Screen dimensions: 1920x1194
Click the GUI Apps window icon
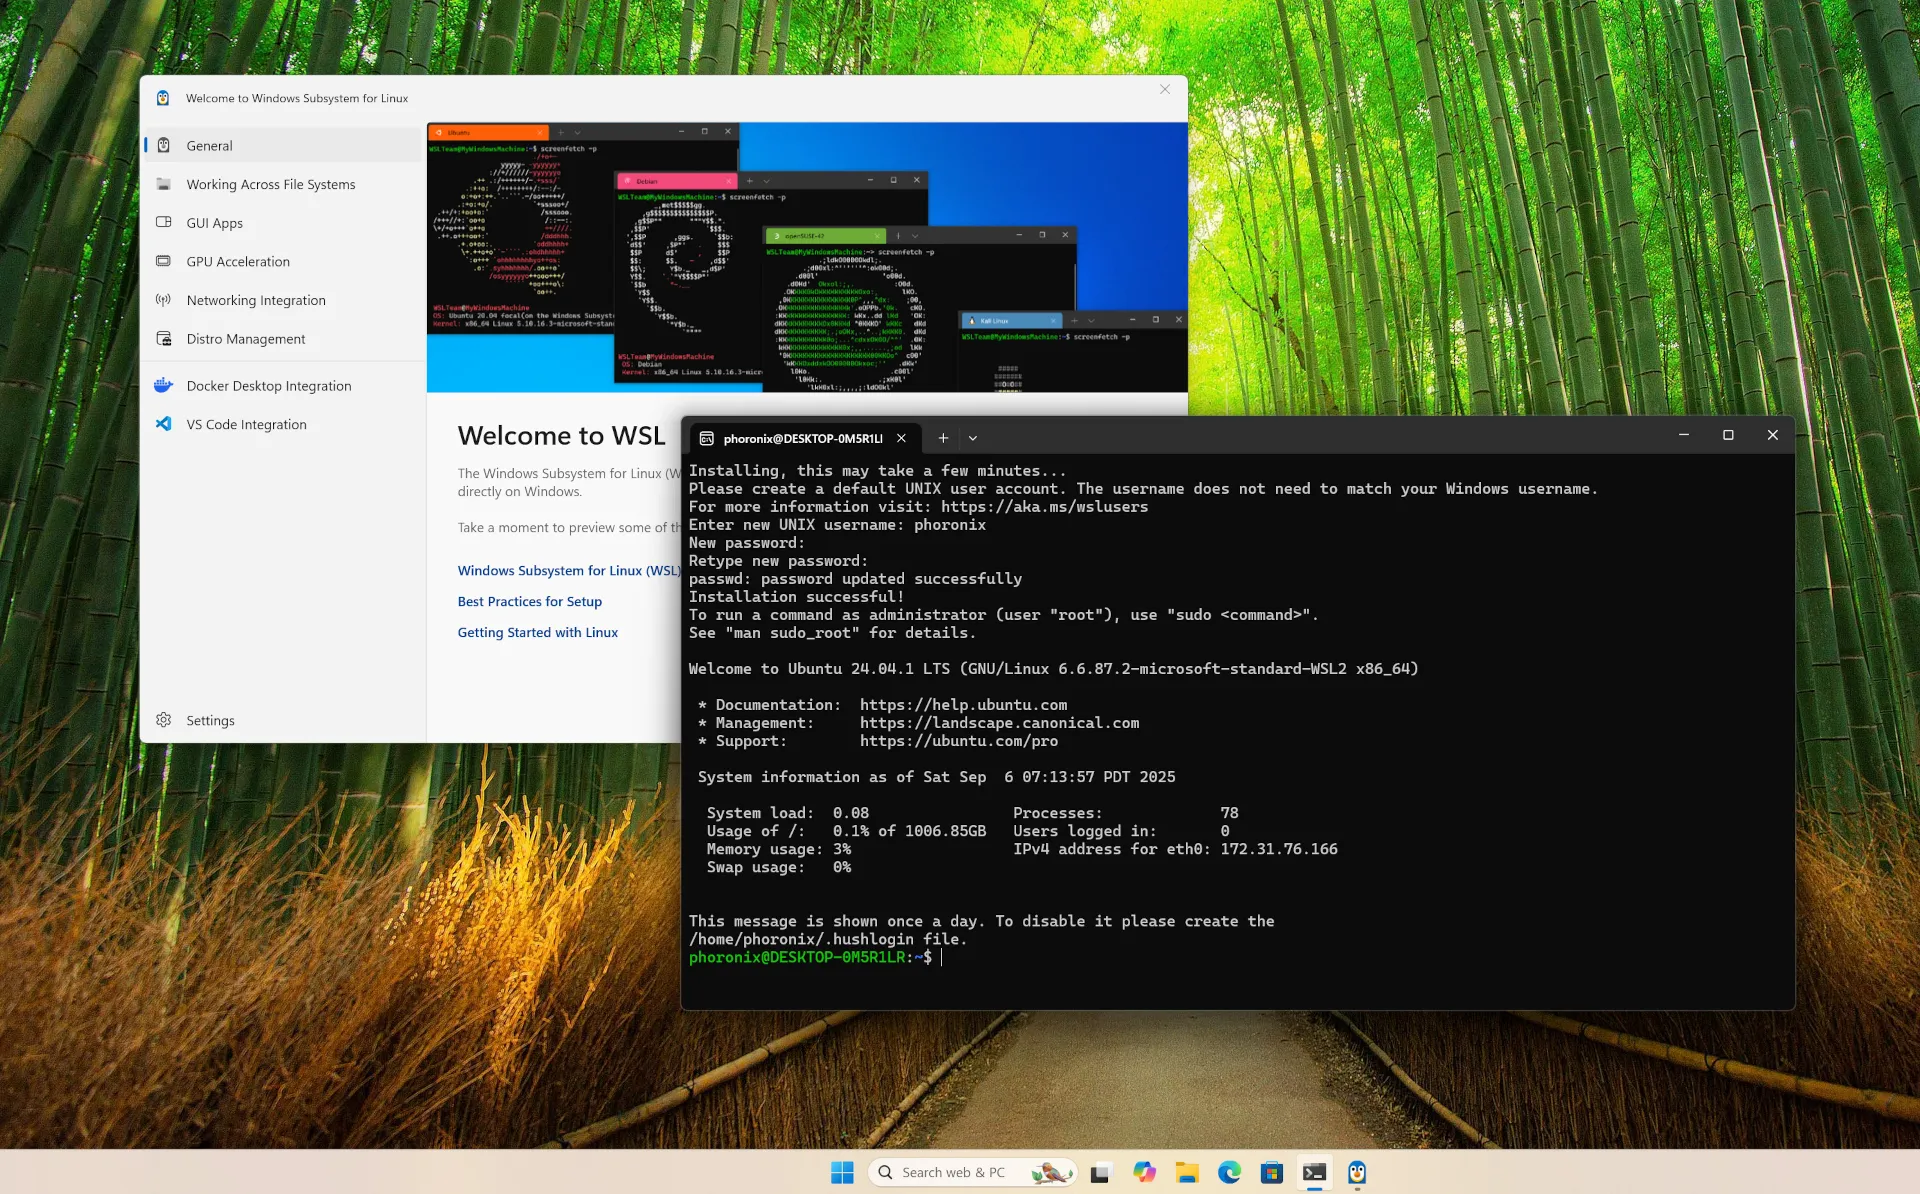(x=164, y=222)
